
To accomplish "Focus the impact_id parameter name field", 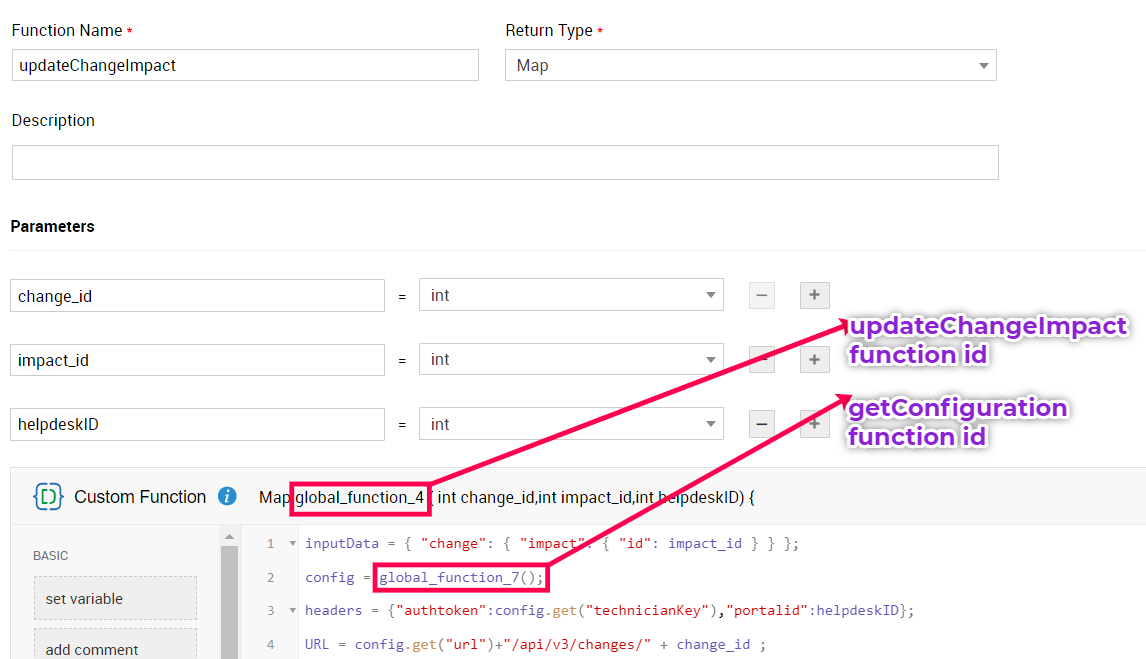I will [197, 360].
